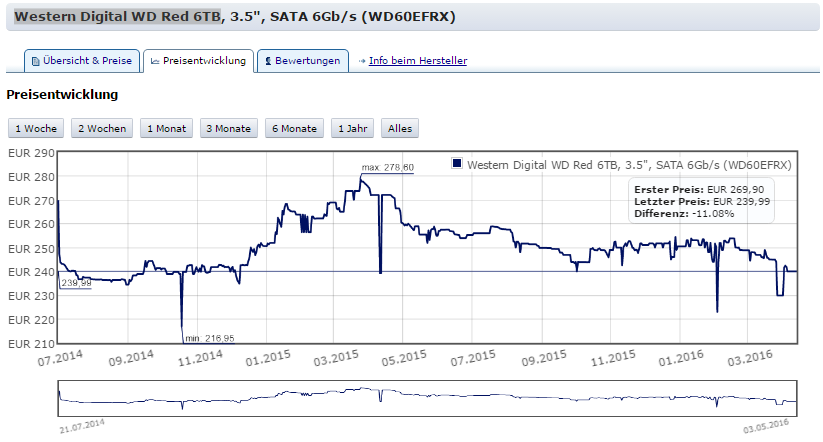Click the EUR 290 axis label
The image size is (823, 442).
(x=31, y=153)
